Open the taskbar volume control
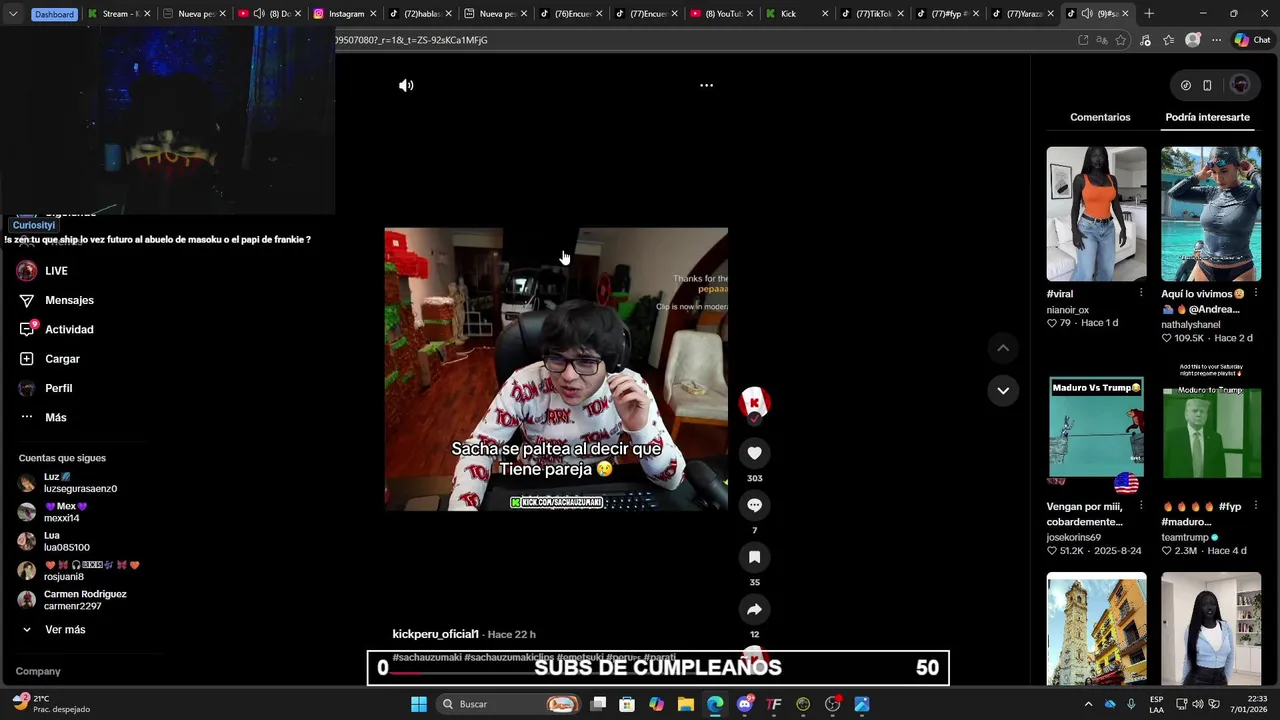The image size is (1280, 720). click(1197, 704)
